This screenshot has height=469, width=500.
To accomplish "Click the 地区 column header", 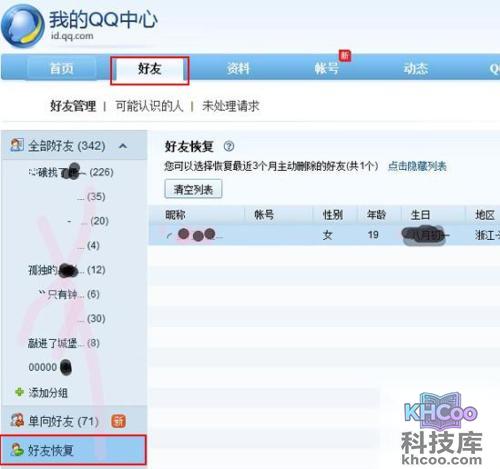I will (x=485, y=215).
